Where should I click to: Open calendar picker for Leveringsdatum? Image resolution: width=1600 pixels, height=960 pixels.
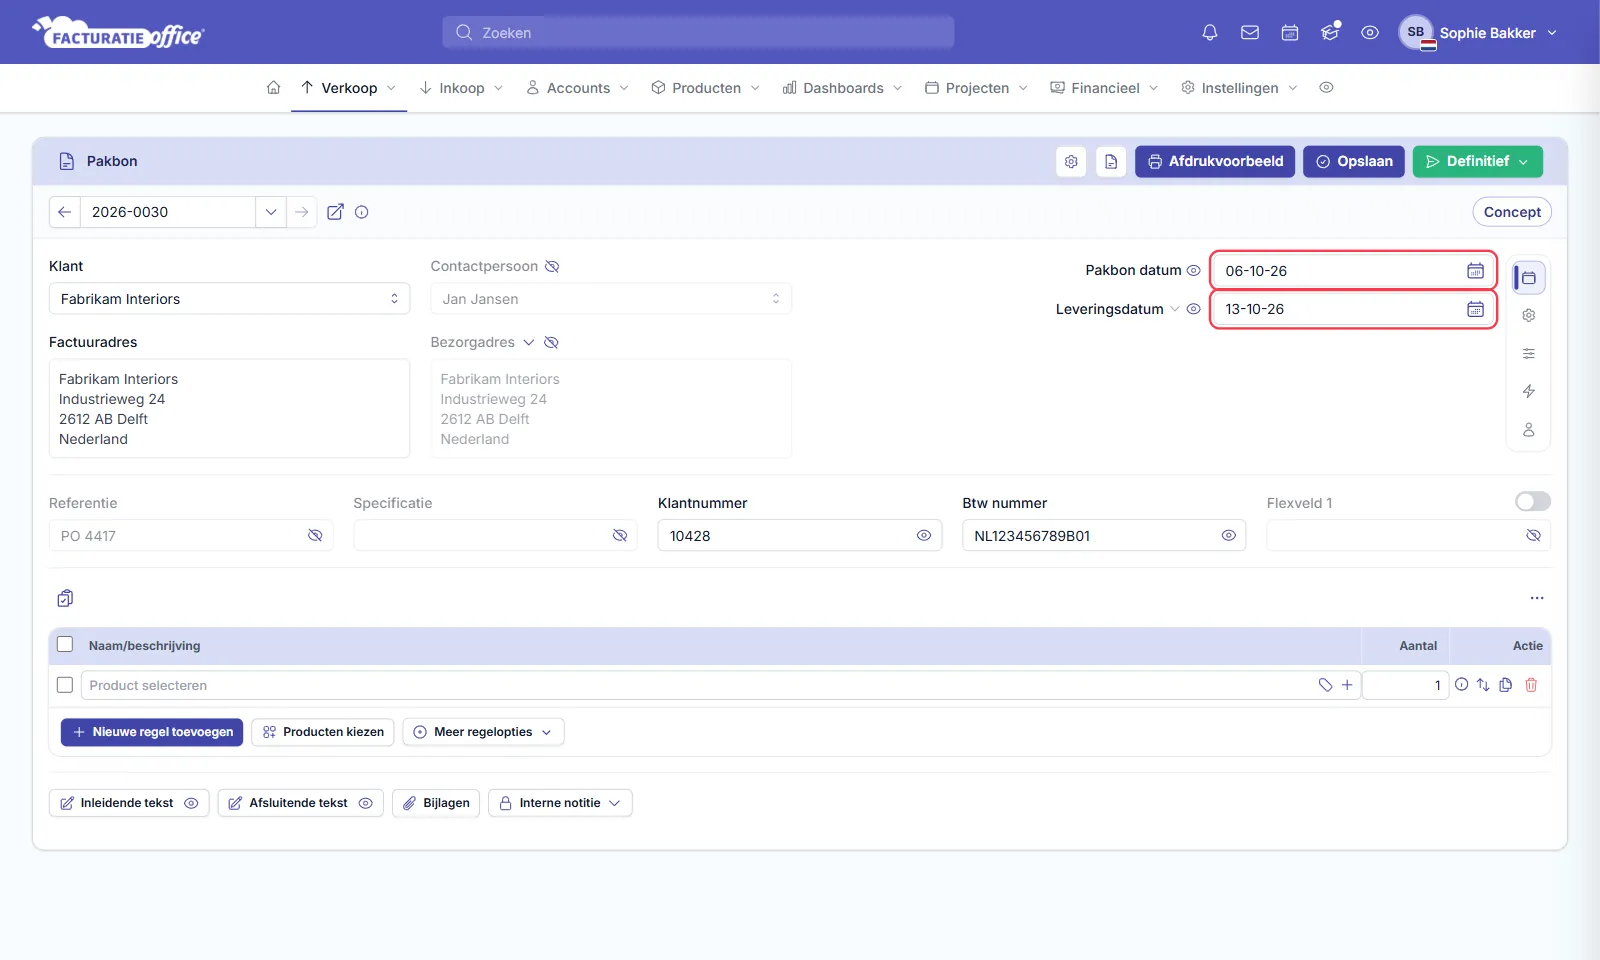click(1475, 309)
